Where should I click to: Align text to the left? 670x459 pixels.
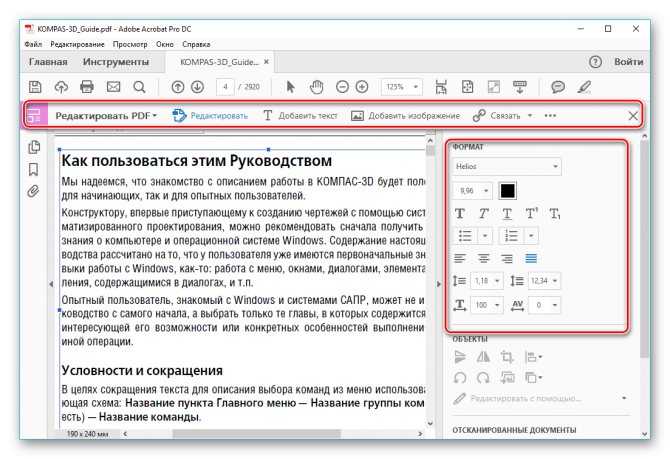coord(460,258)
